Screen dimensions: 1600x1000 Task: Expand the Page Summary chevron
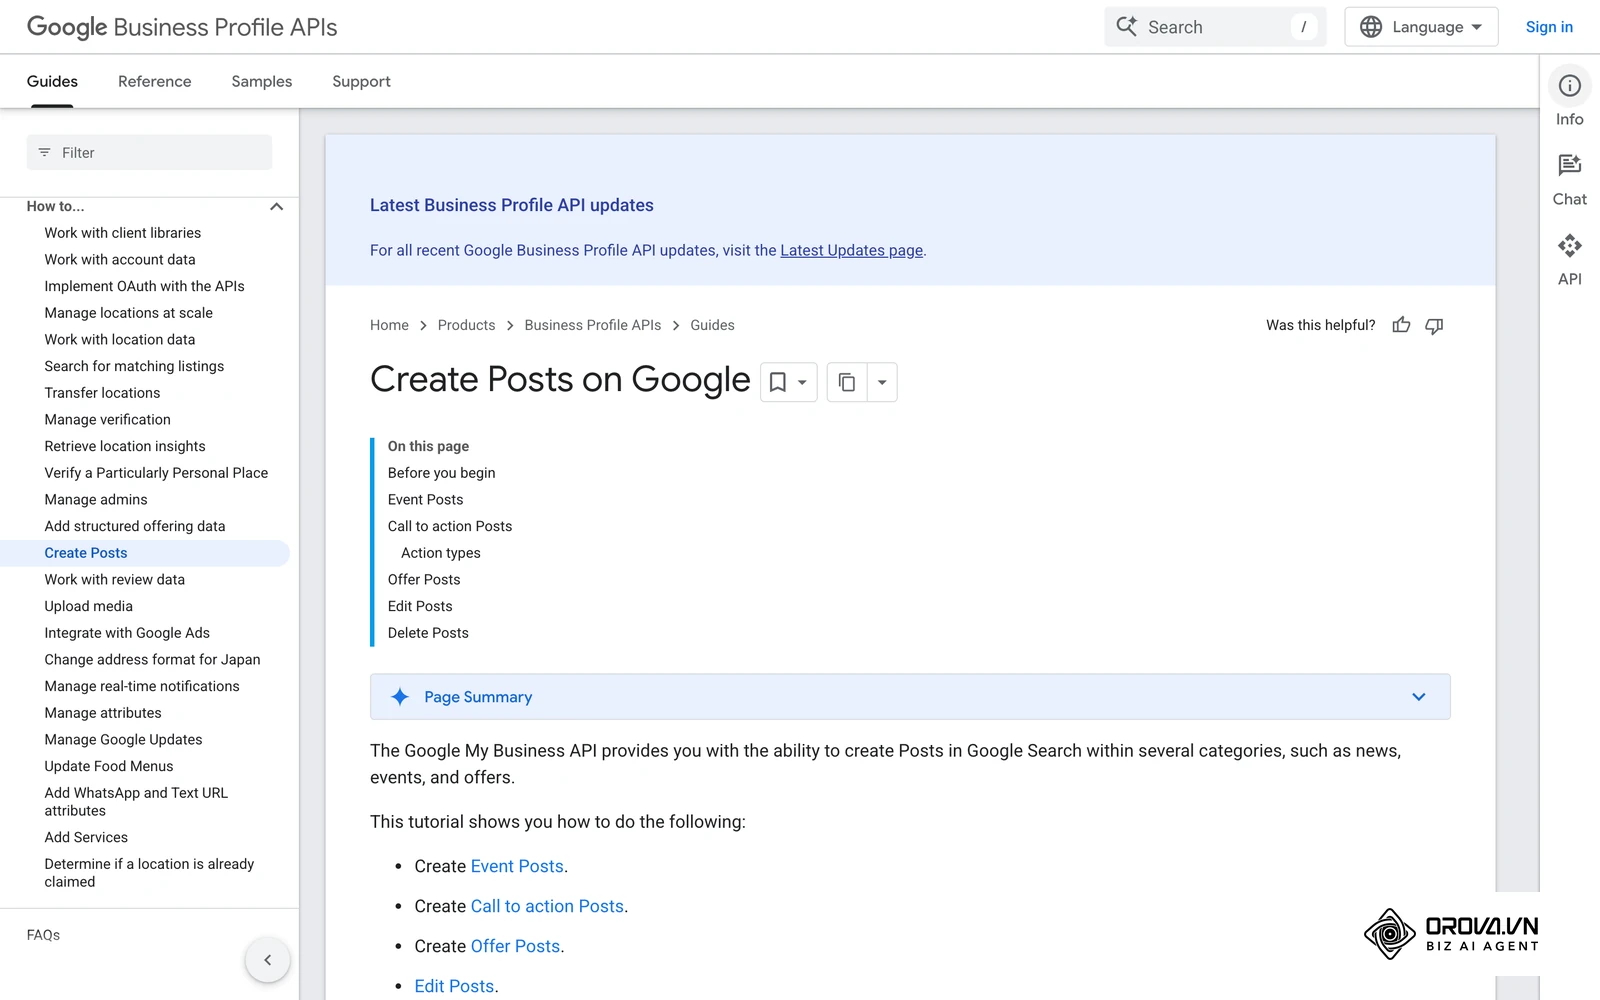[1418, 697]
